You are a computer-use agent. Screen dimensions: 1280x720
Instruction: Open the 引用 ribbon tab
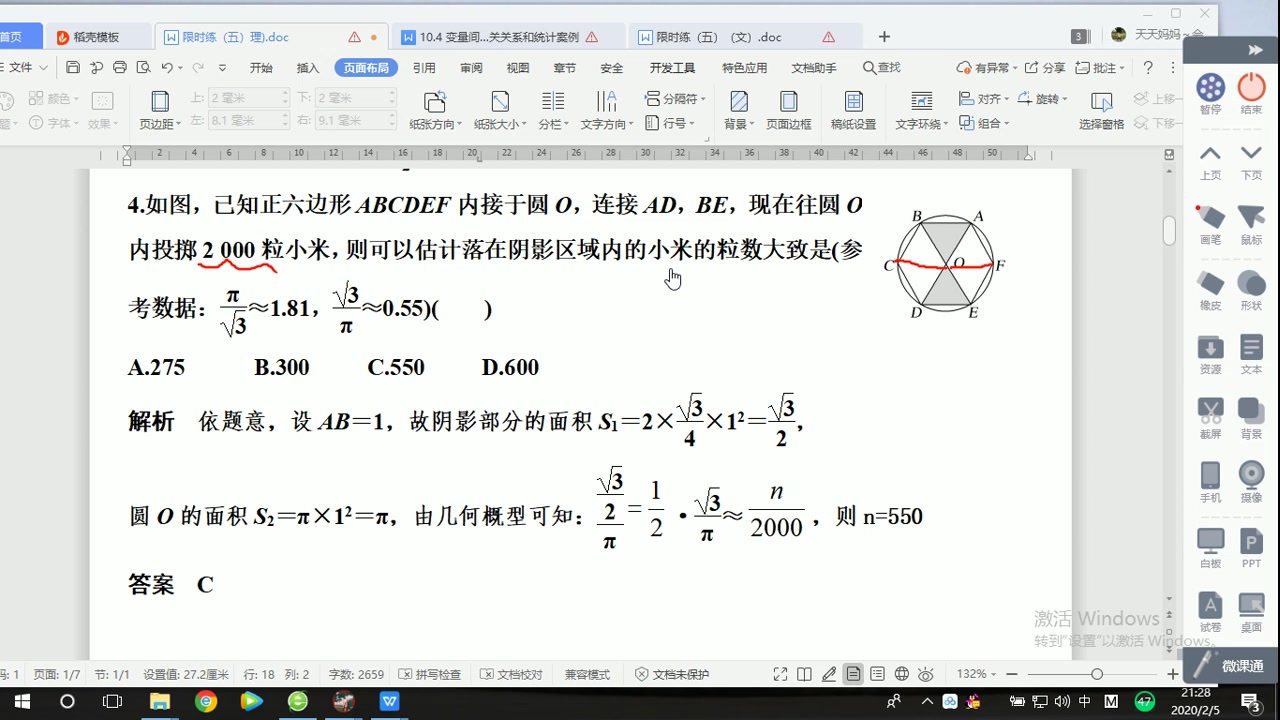[424, 68]
